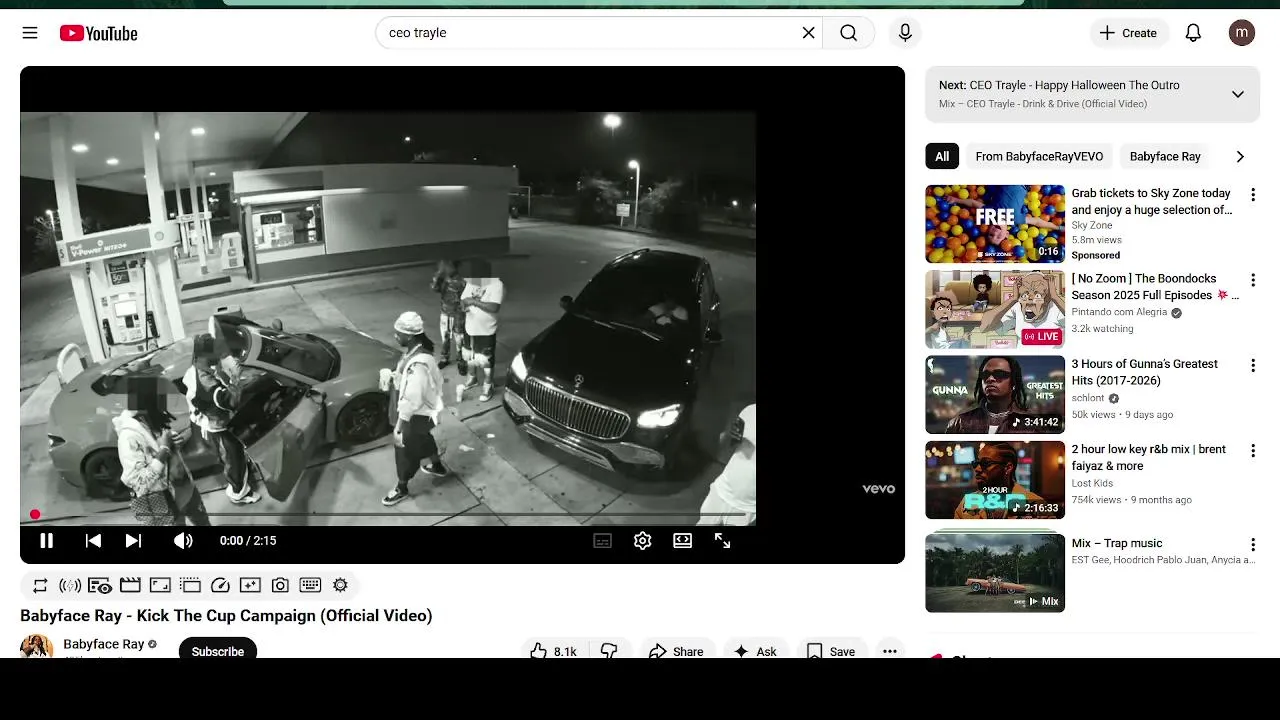Screen dimensions: 1280x720
Task: Start voice search with microphone
Action: pyautogui.click(x=905, y=33)
